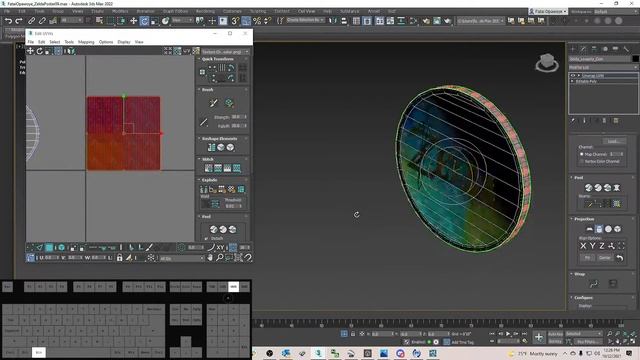Viewport: 640px width, 360px height.
Task: Select the Map Channel radio button
Action: pyautogui.click(x=582, y=154)
